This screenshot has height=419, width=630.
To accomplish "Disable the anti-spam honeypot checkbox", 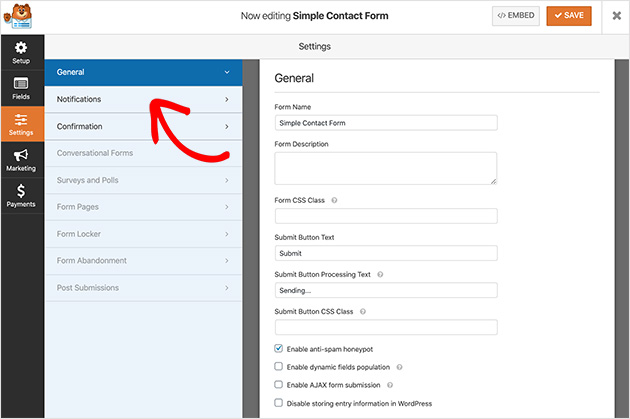I will pos(279,349).
